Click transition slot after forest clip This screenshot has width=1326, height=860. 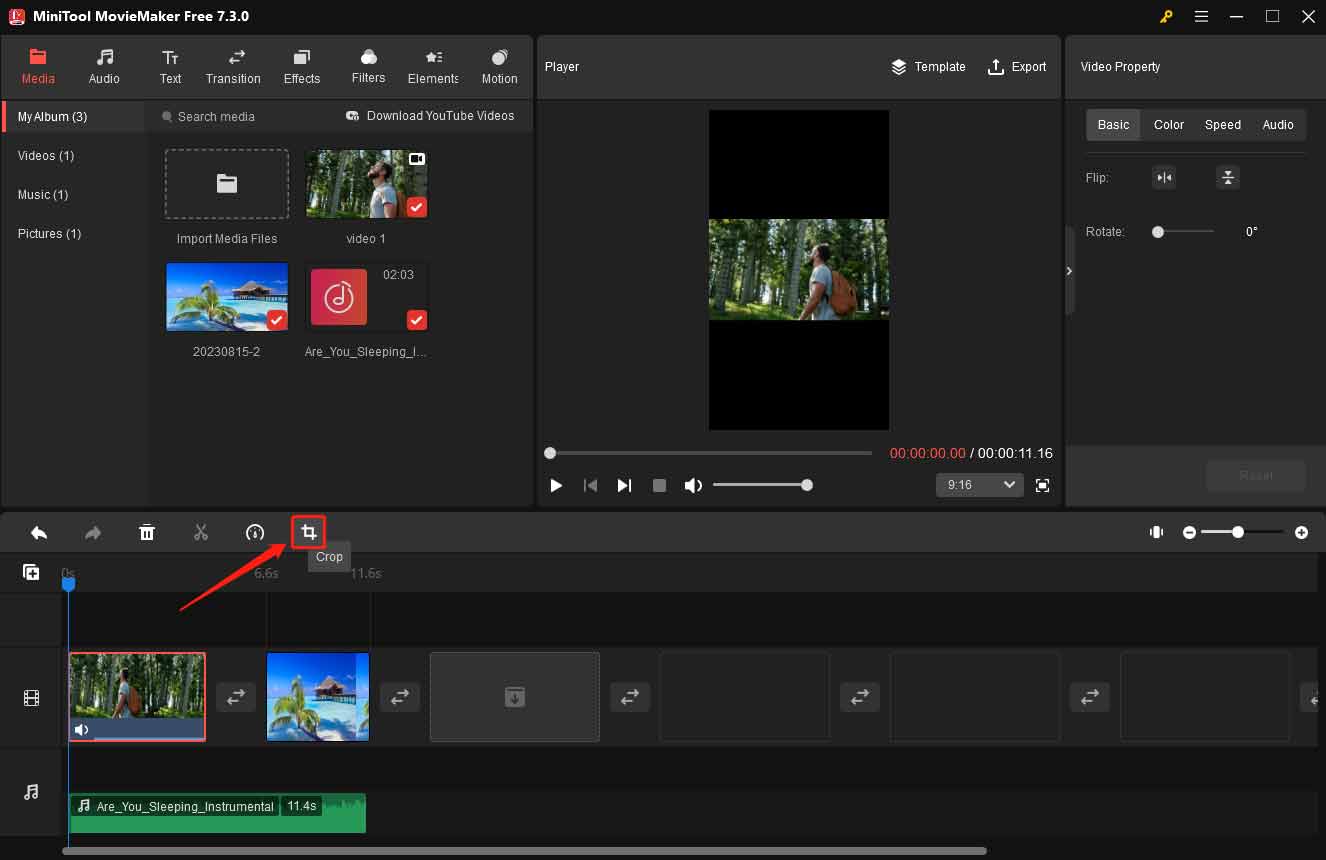point(236,697)
